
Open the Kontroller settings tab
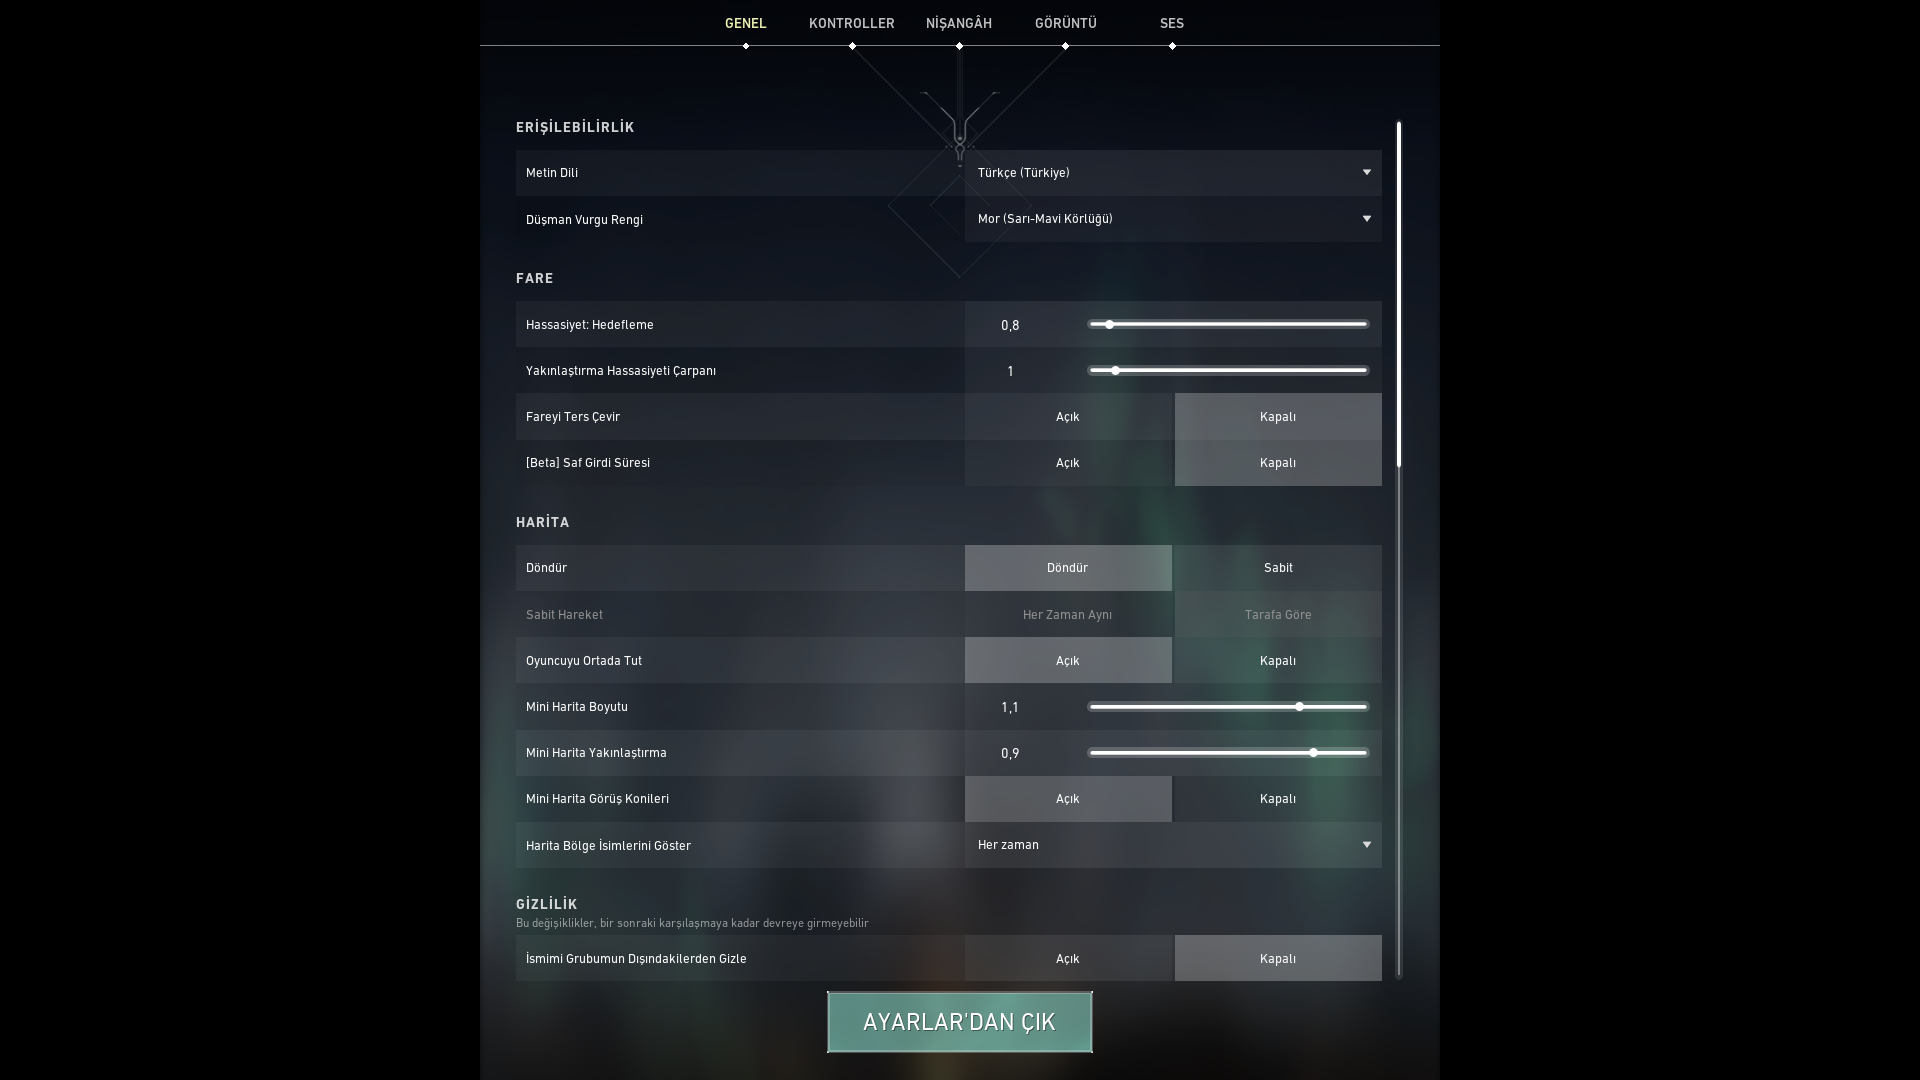tap(851, 23)
